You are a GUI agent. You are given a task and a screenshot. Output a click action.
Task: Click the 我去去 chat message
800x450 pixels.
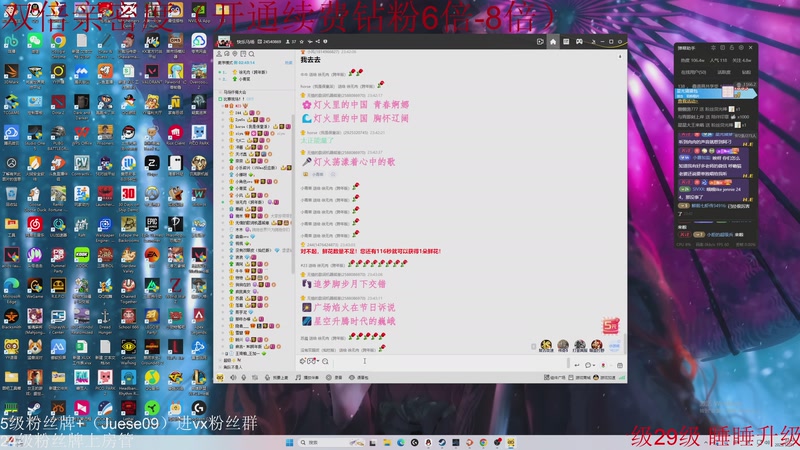310,60
